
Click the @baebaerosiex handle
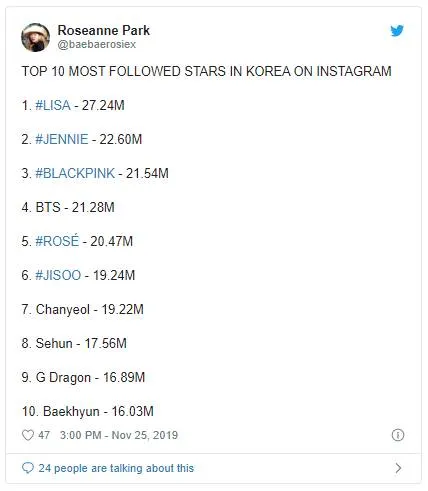97,44
